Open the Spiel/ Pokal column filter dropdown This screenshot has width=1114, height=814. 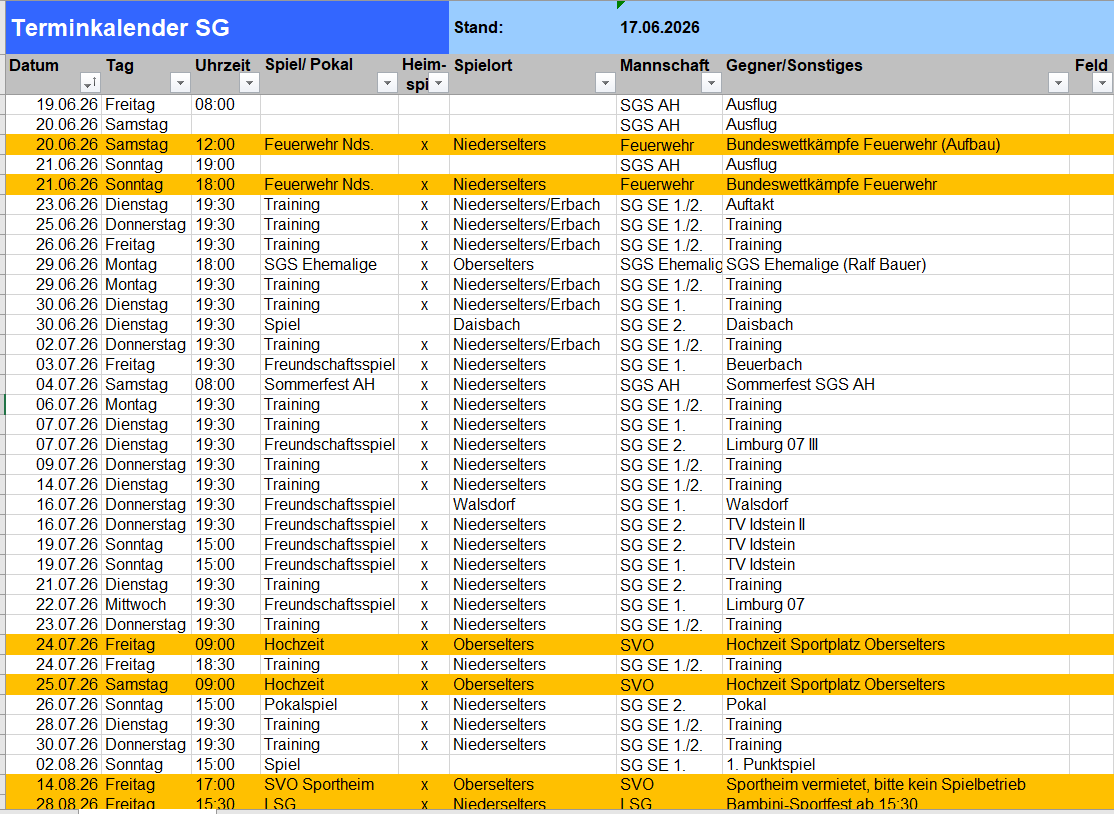(386, 83)
